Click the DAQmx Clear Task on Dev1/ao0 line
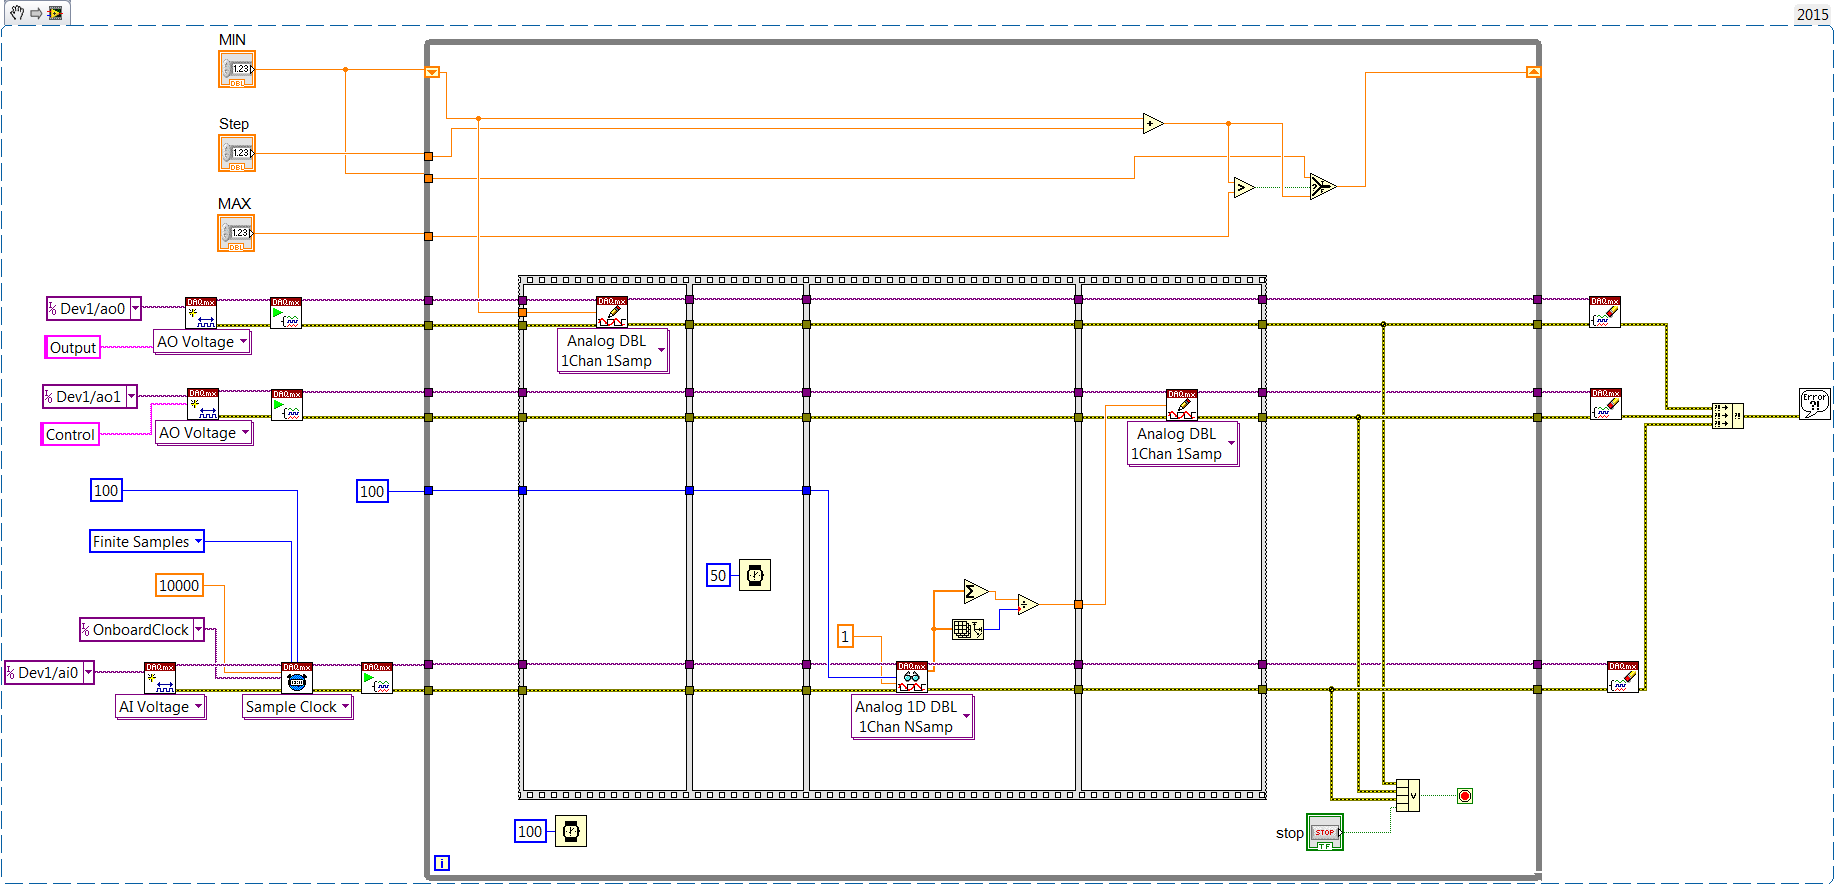Screen dimensions: 1835x885 pos(1605,312)
